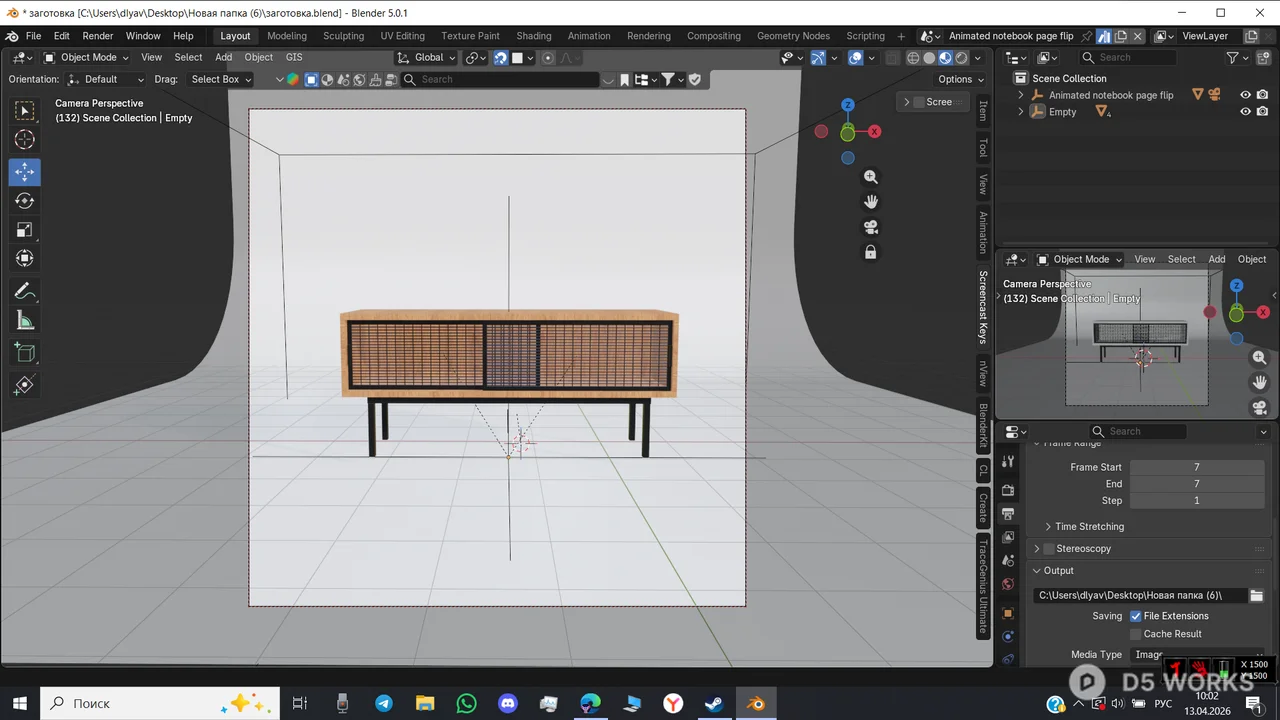Activate the Rotate tool
The image size is (1280, 720).
point(25,201)
